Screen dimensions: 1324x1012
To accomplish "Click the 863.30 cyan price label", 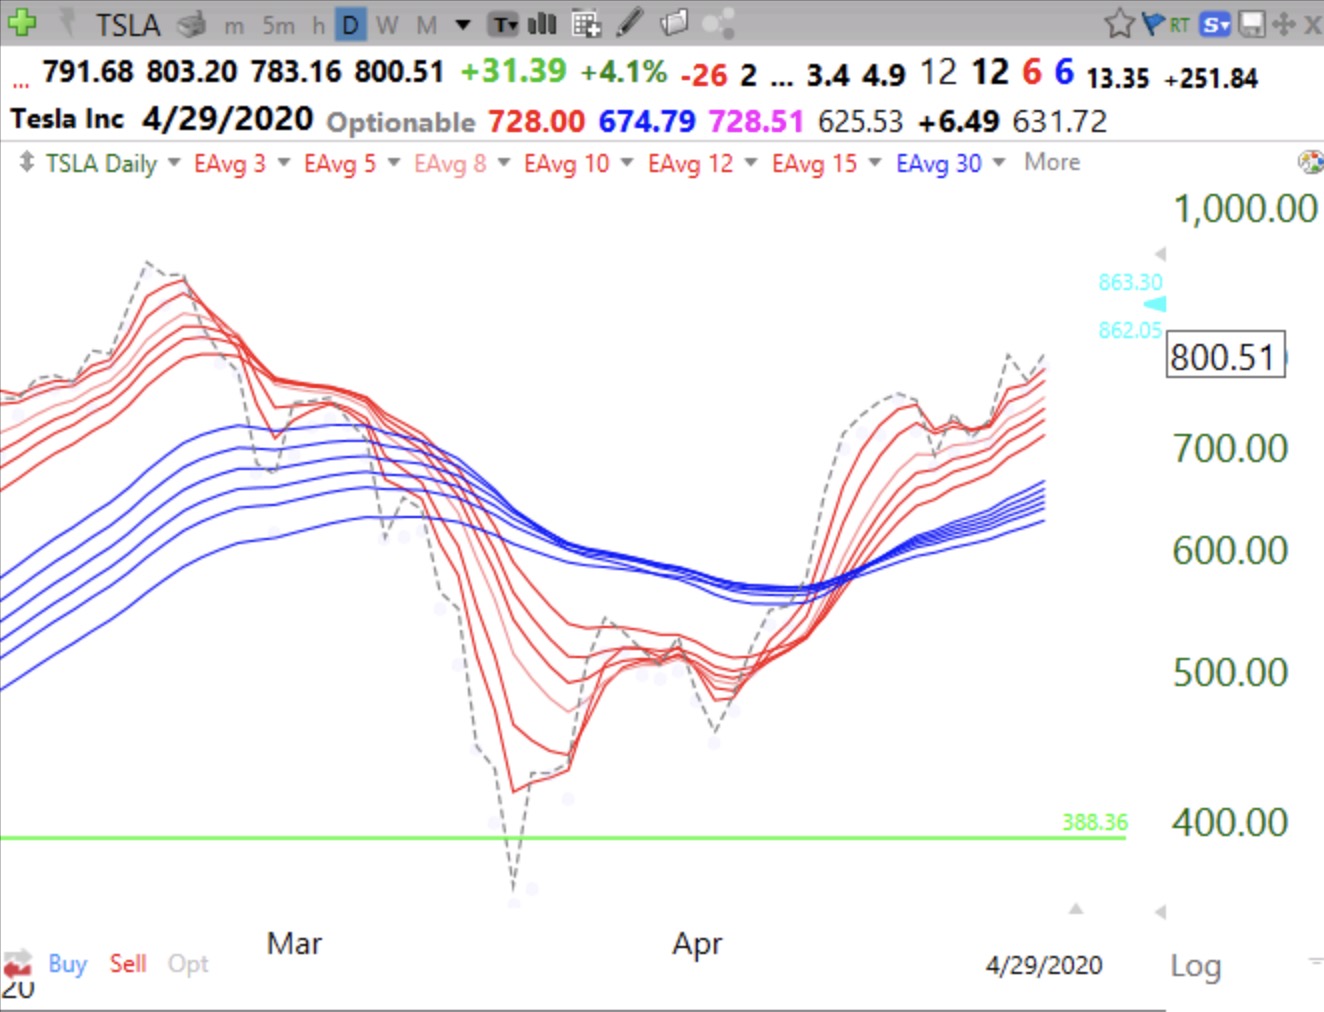I will [x=1130, y=282].
